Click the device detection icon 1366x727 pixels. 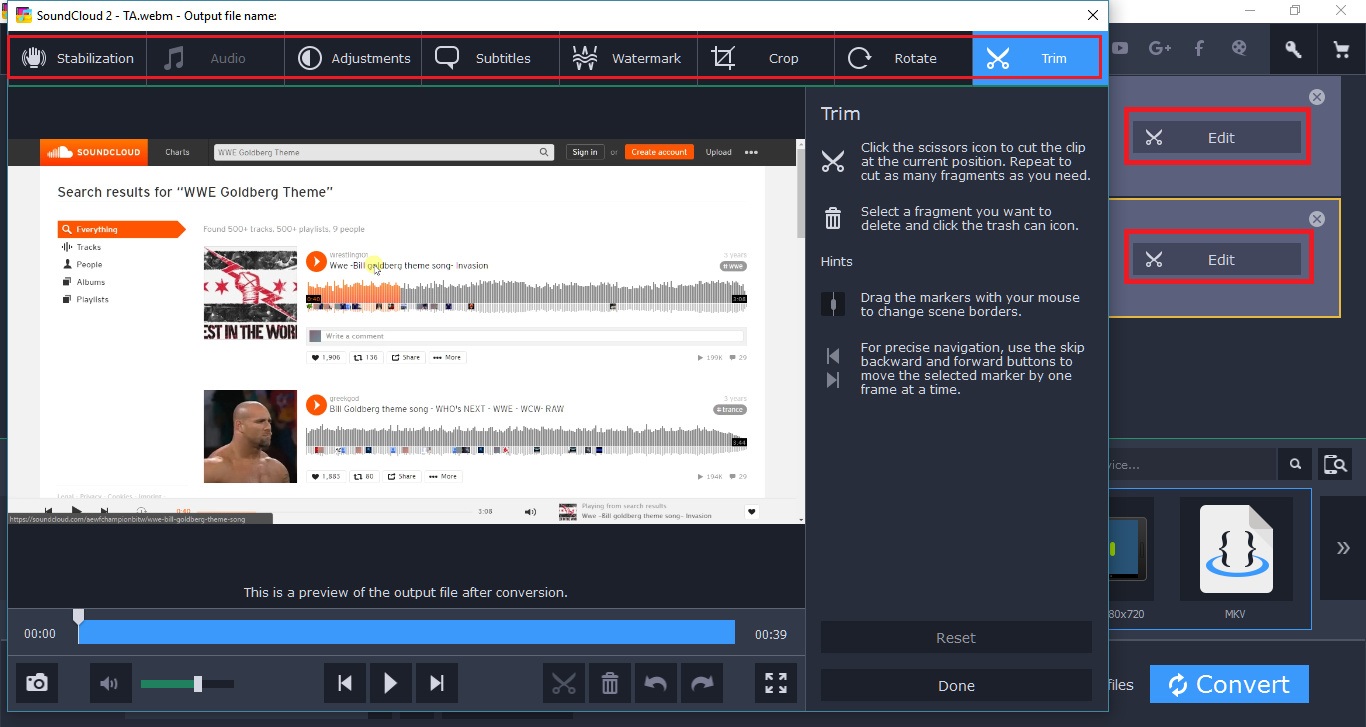tap(1334, 464)
